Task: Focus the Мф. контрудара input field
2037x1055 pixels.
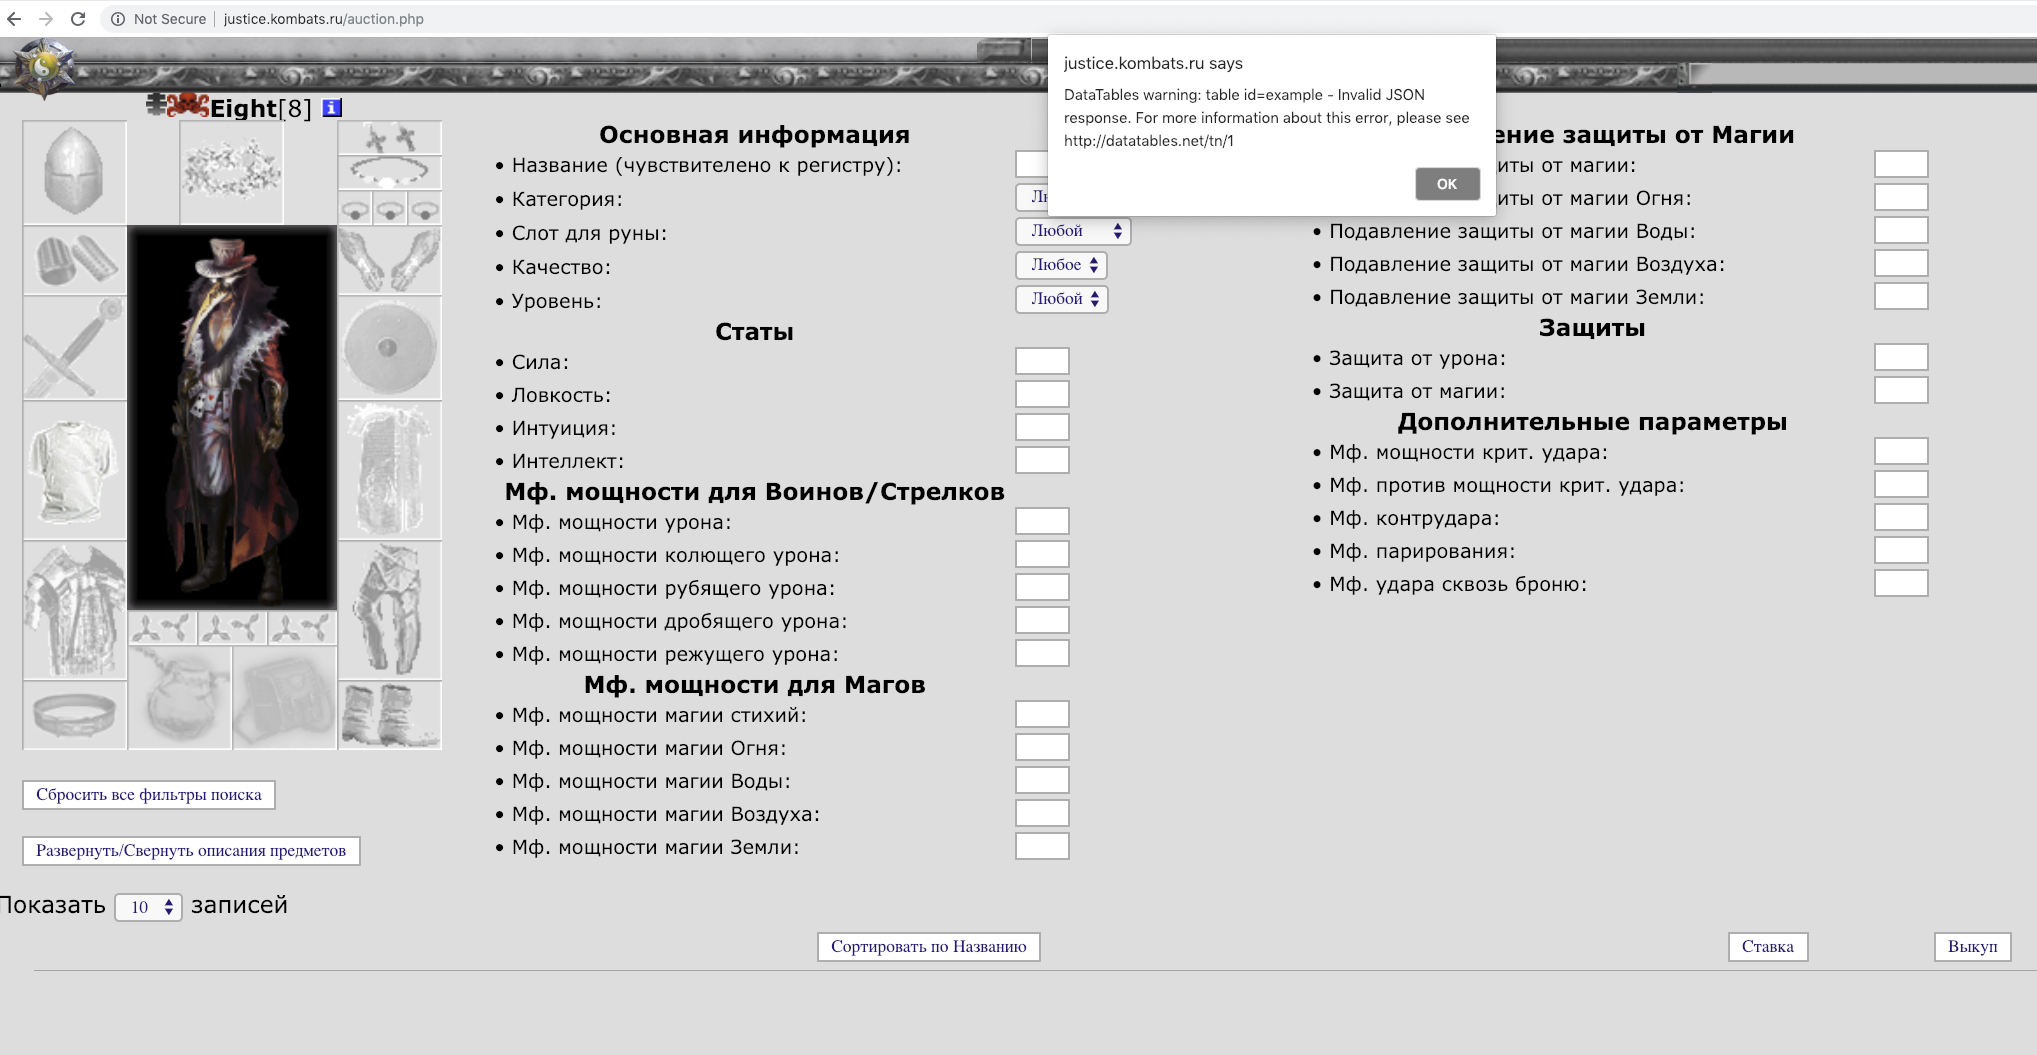Action: [1901, 517]
